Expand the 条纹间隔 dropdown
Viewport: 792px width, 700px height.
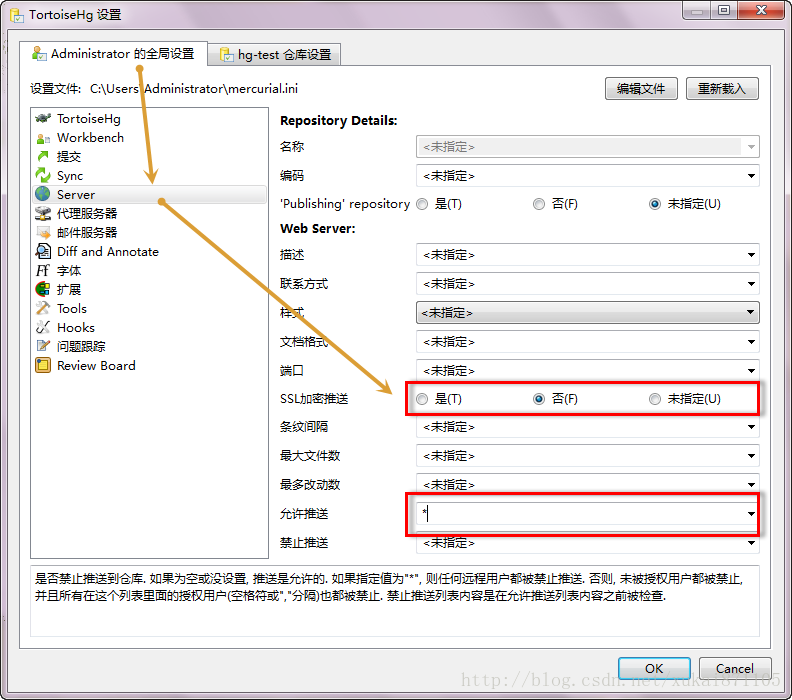751,427
